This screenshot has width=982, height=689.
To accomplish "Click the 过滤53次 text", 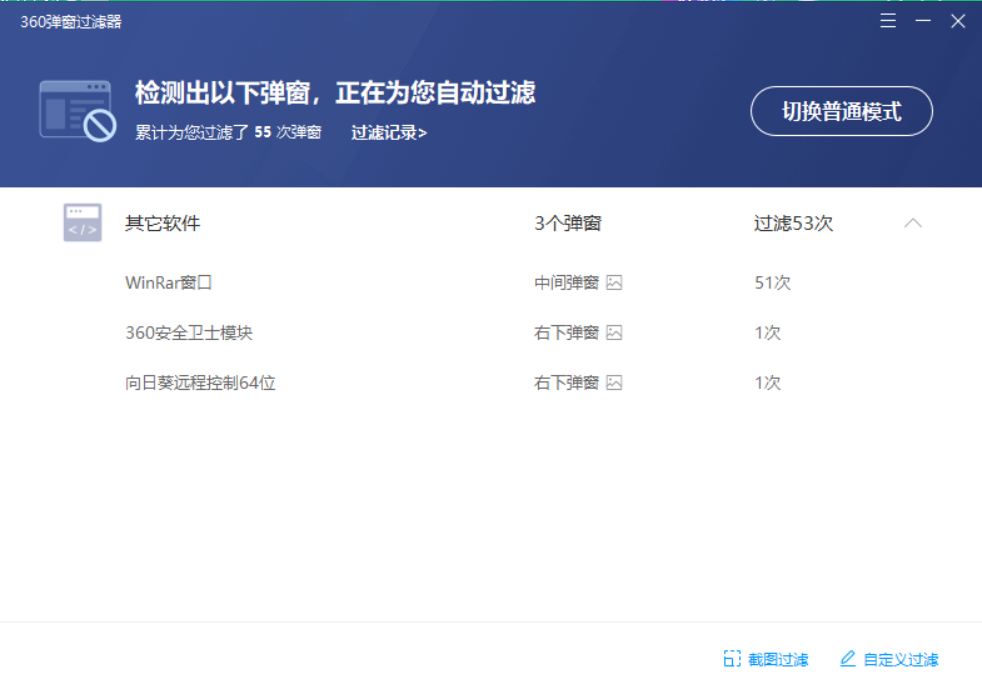I will click(793, 223).
